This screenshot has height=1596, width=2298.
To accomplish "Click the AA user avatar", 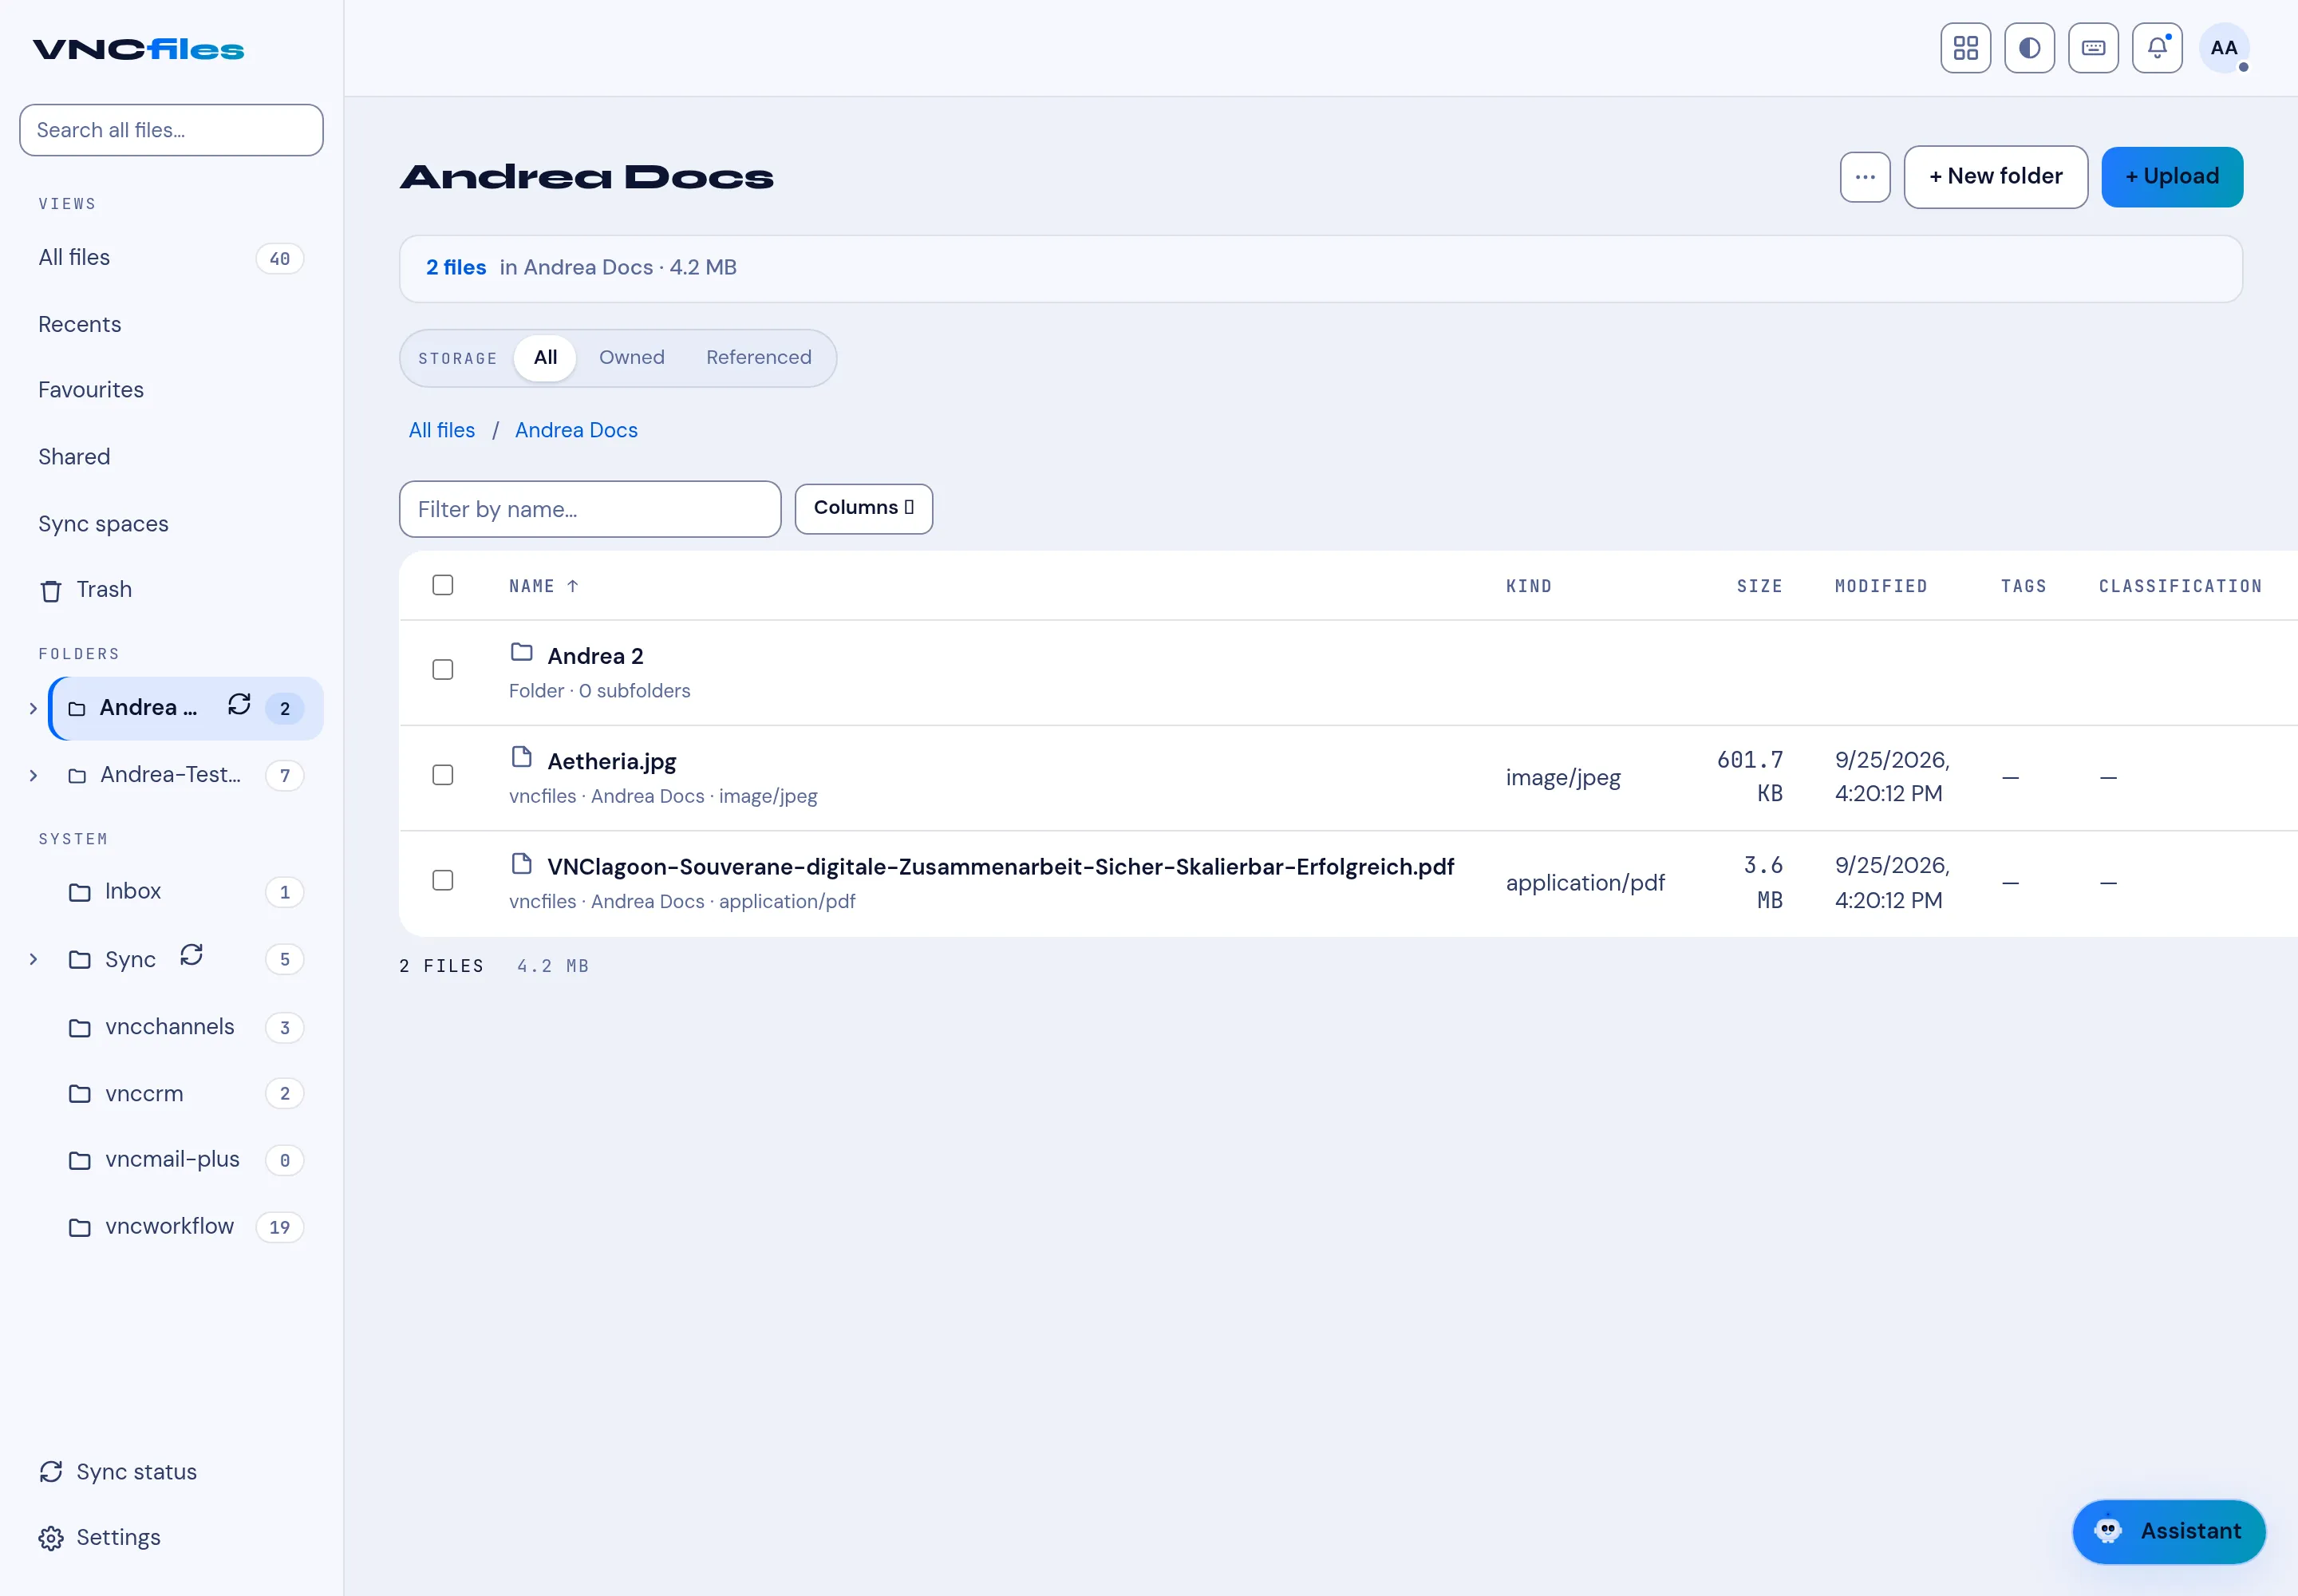I will [2224, 48].
